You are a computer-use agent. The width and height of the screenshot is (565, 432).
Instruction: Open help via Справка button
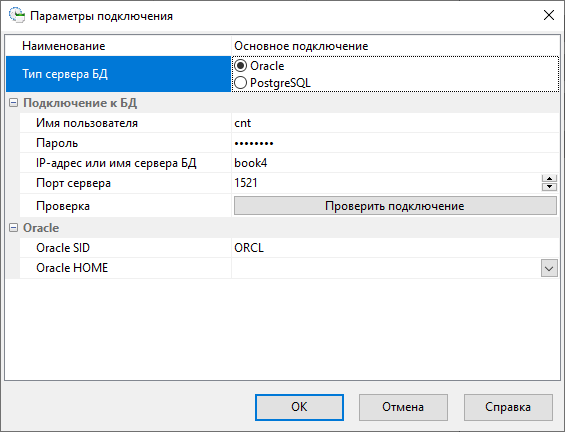point(508,407)
